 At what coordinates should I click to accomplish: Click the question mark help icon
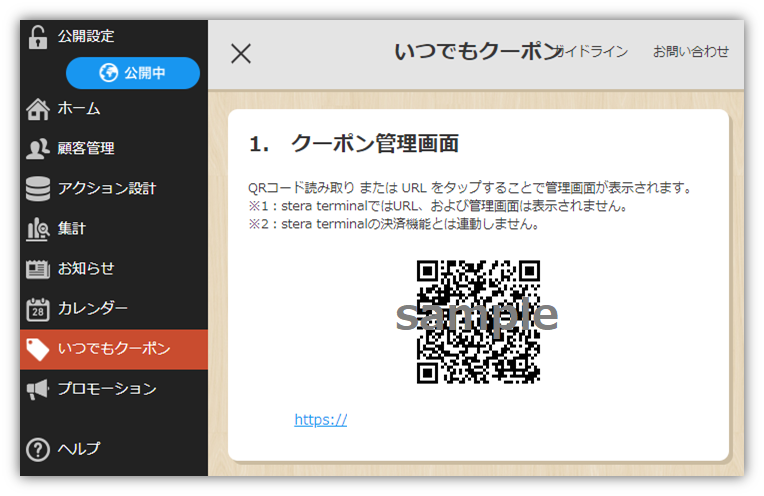point(38,449)
